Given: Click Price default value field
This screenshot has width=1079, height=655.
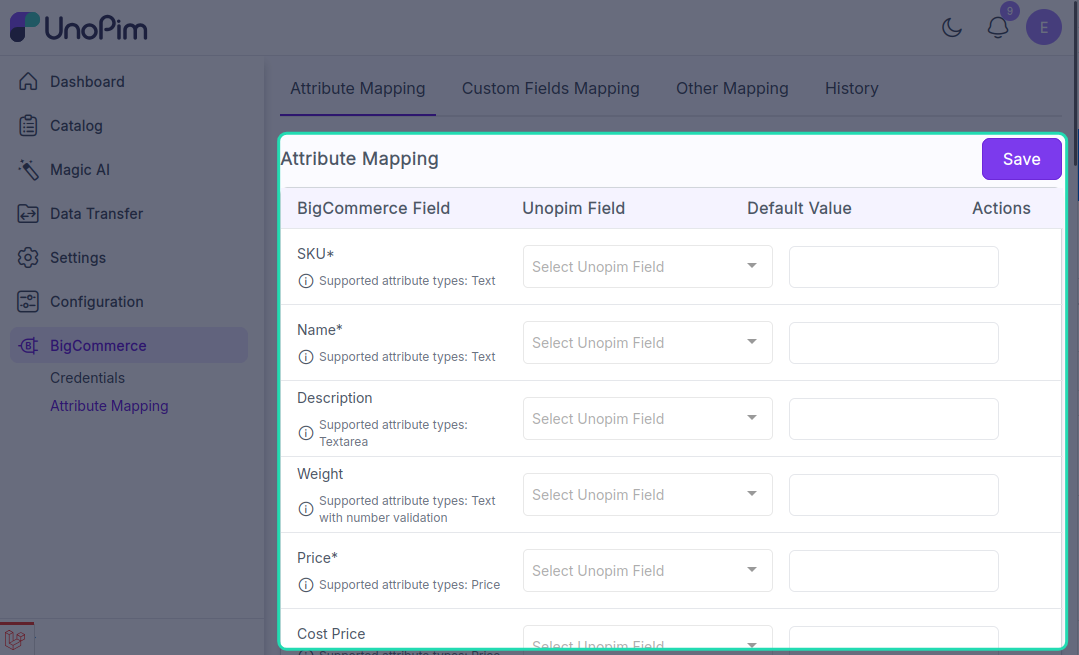Looking at the screenshot, I should point(894,571).
